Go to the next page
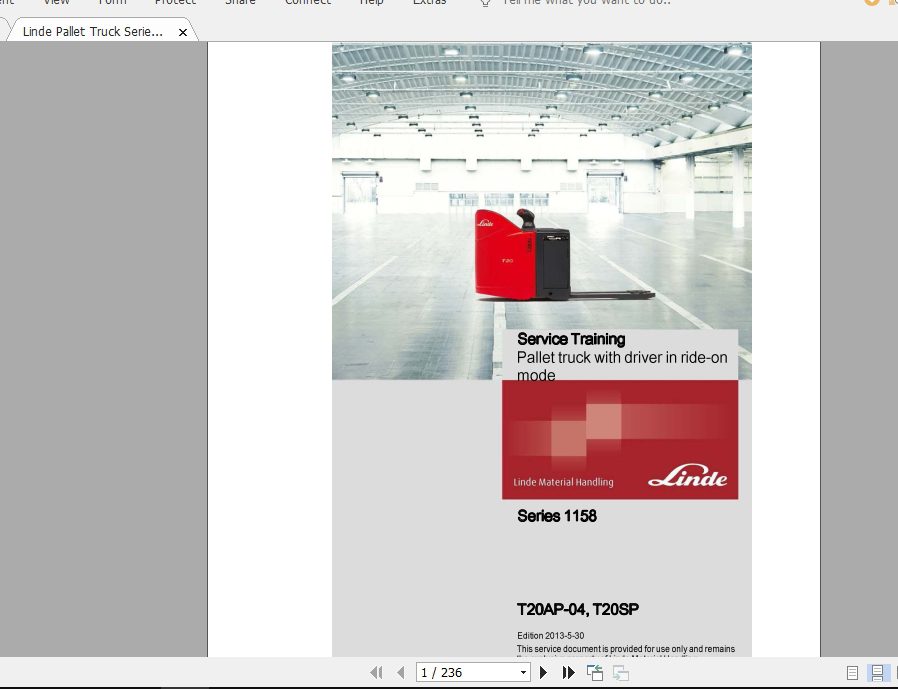The image size is (898, 689). [x=543, y=672]
